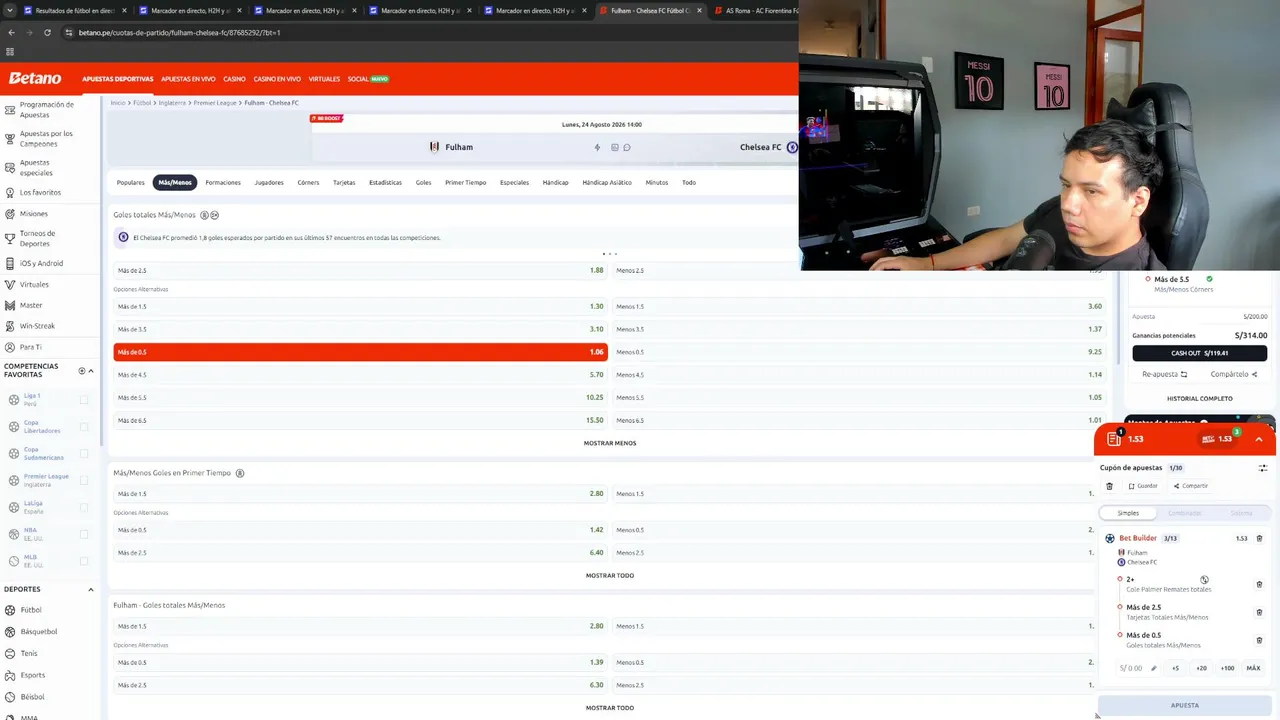Select the Simples betslip tab

(1128, 513)
